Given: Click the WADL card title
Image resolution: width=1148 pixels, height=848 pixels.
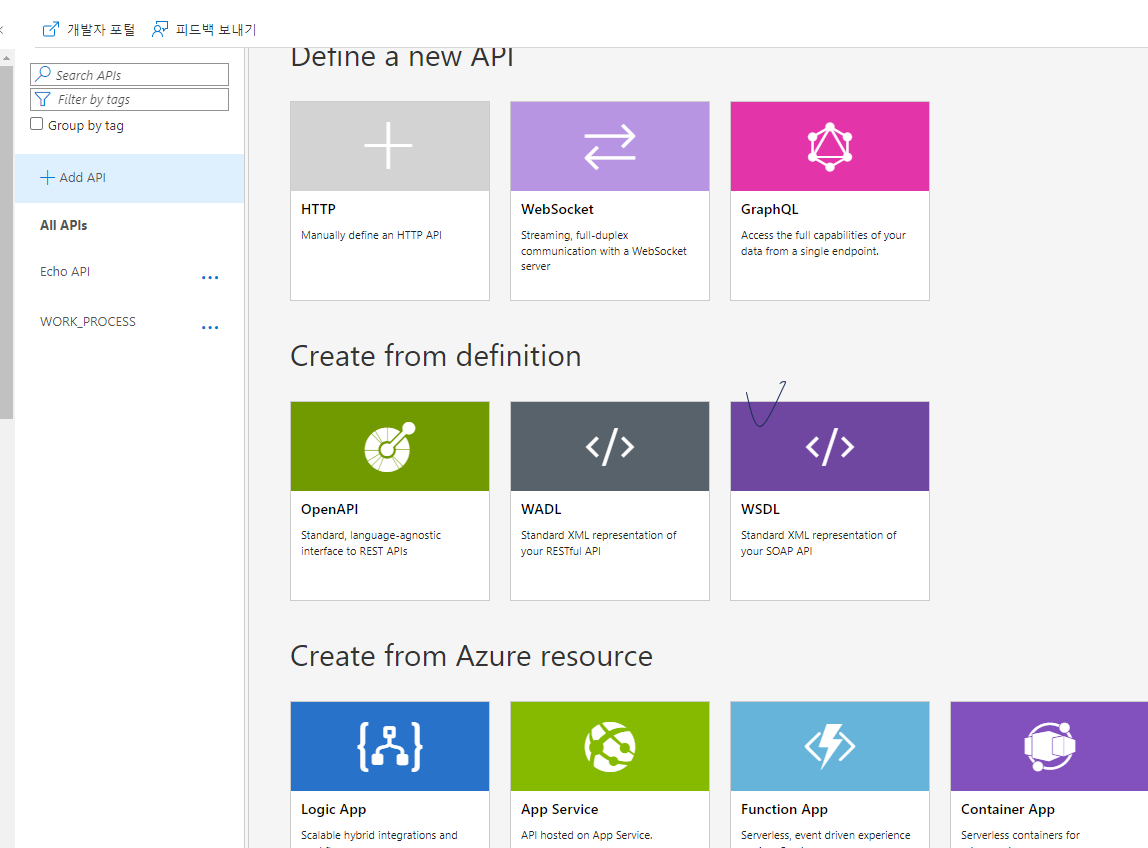Looking at the screenshot, I should click(541, 510).
